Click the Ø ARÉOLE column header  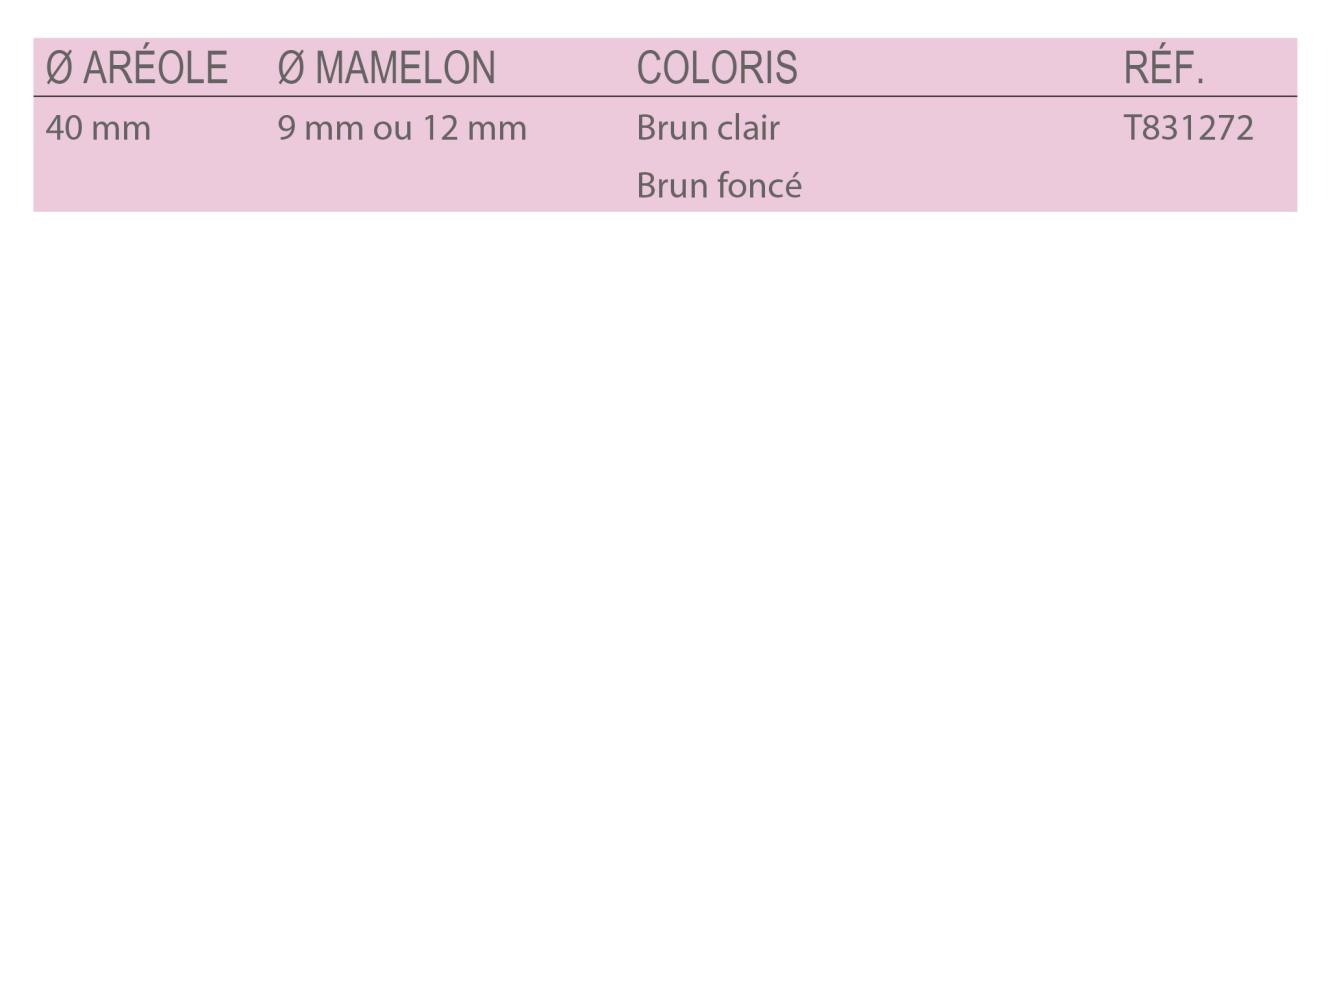[x=137, y=68]
